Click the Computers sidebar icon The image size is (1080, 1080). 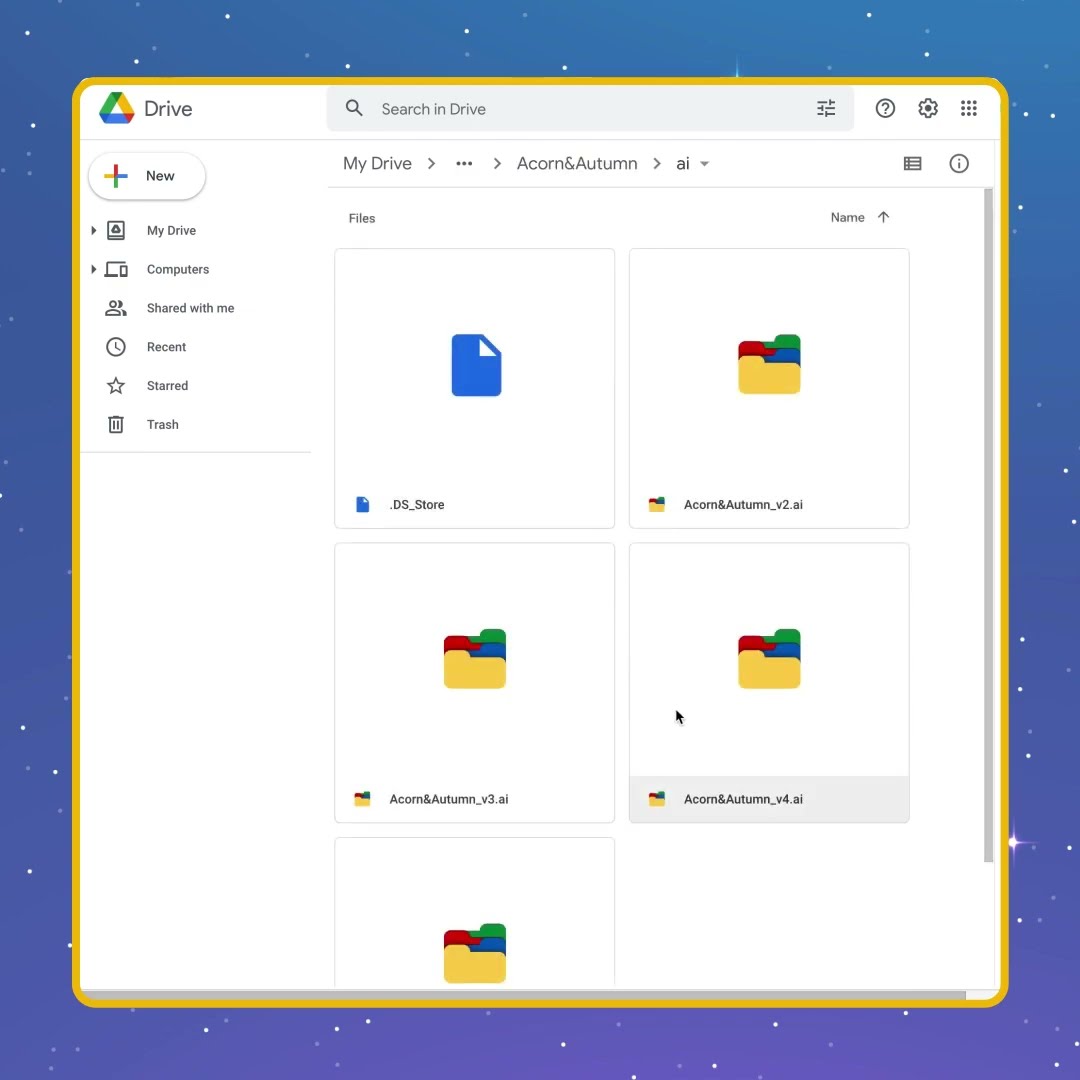tap(116, 269)
